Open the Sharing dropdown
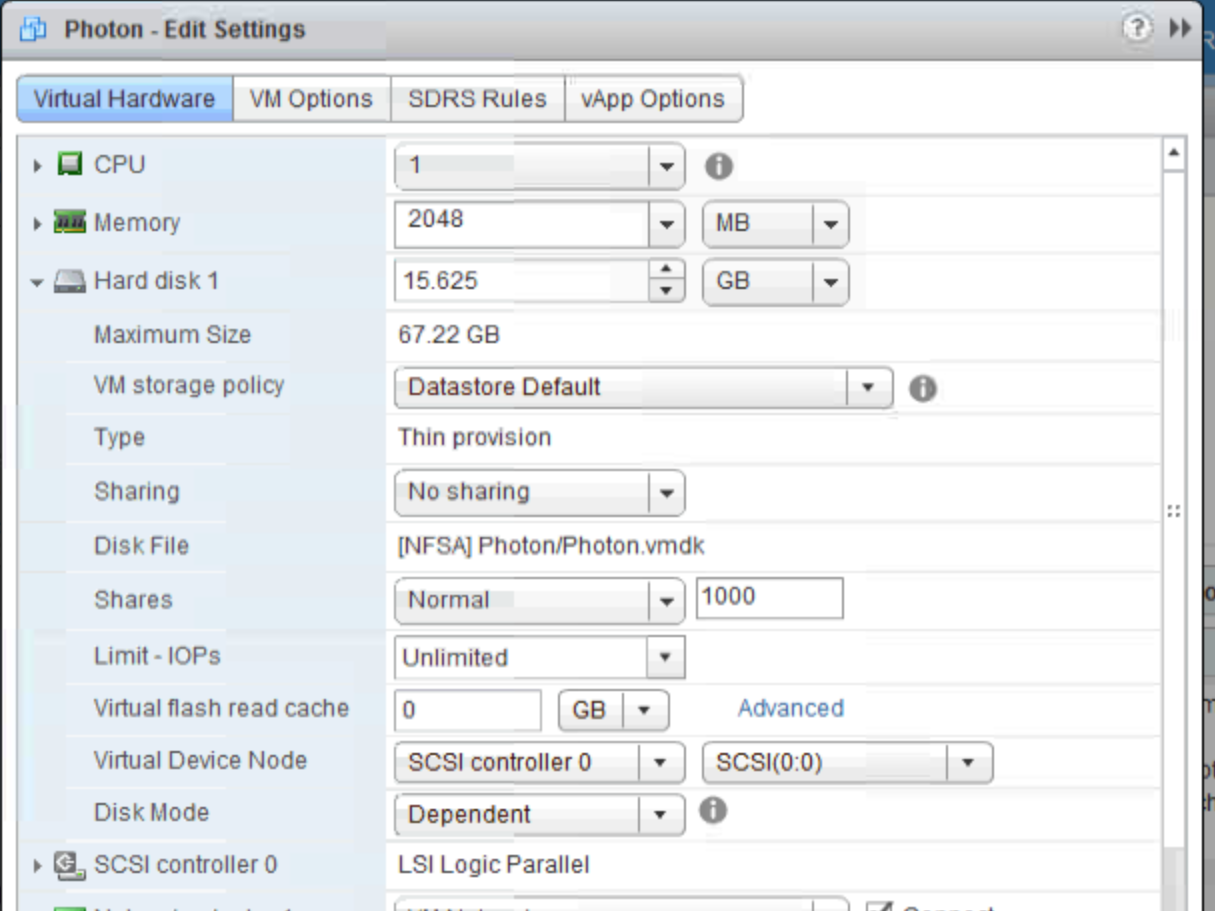Screen dimensions: 1215x911 (665, 492)
